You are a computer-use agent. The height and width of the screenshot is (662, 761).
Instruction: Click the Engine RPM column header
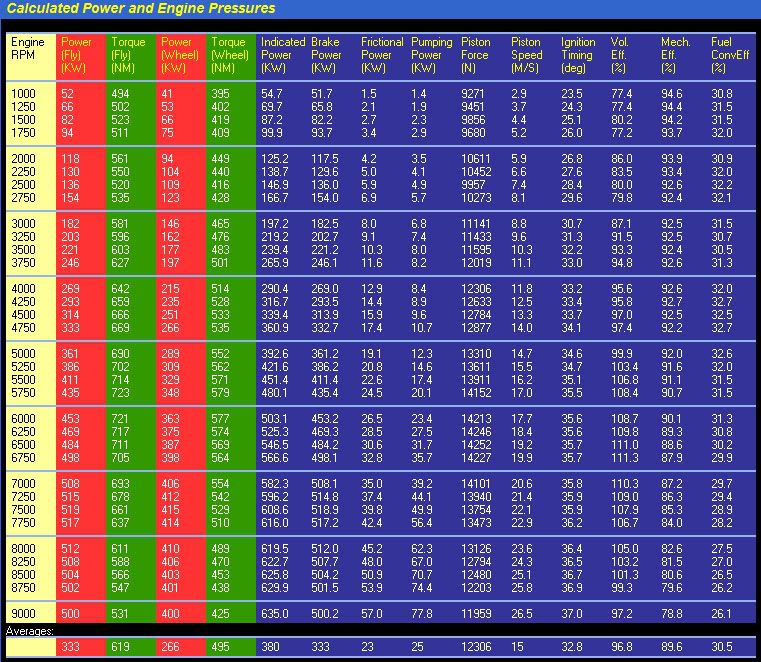click(28, 49)
